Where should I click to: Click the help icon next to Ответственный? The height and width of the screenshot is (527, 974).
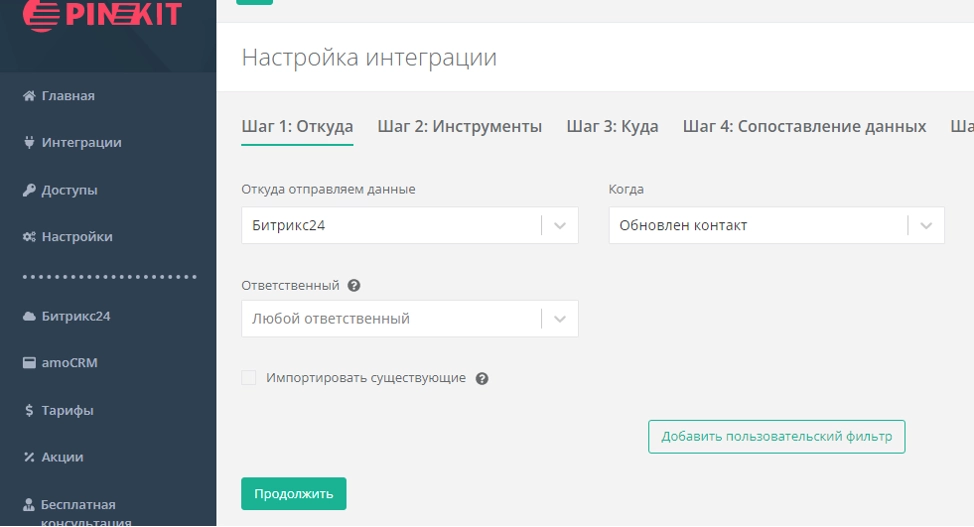[354, 286]
